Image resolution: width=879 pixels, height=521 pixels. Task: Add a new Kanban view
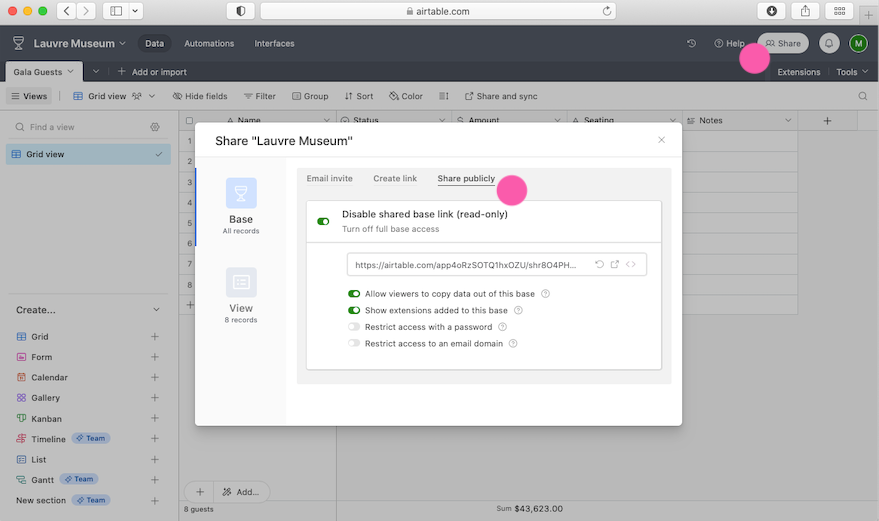pos(155,418)
